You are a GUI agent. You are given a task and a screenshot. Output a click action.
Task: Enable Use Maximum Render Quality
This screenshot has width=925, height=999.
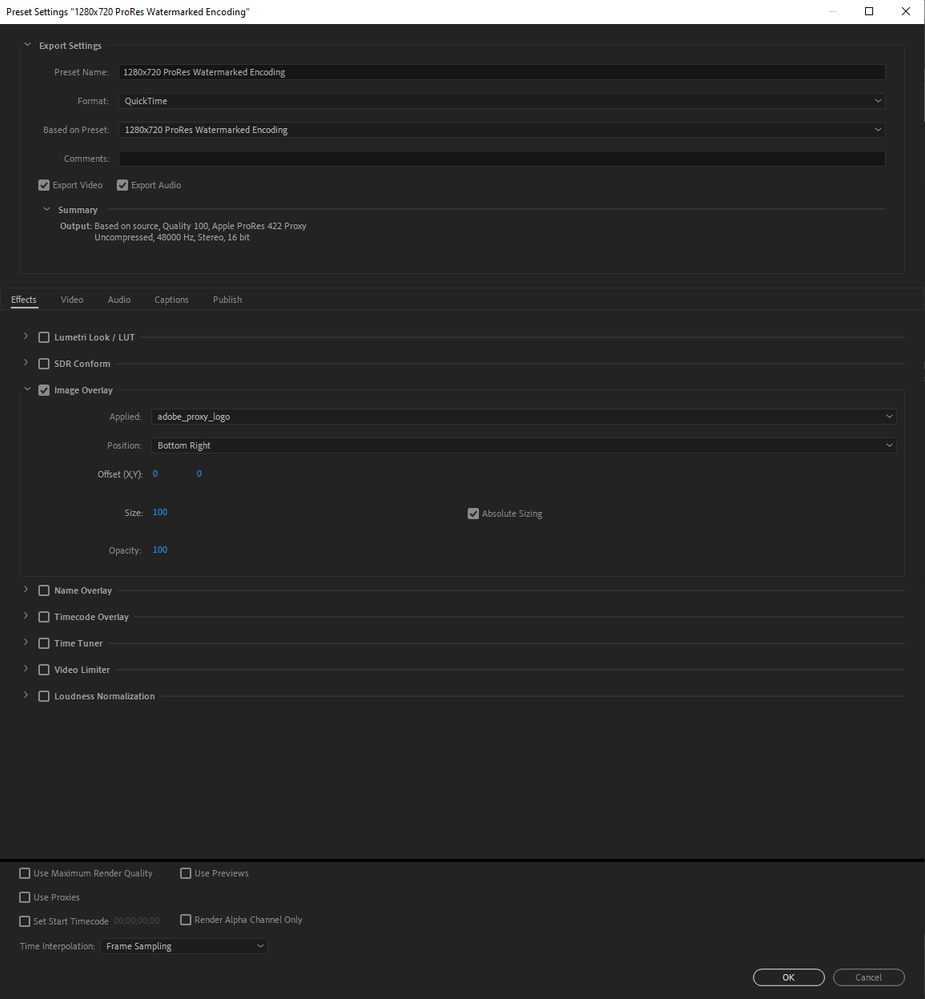[24, 873]
